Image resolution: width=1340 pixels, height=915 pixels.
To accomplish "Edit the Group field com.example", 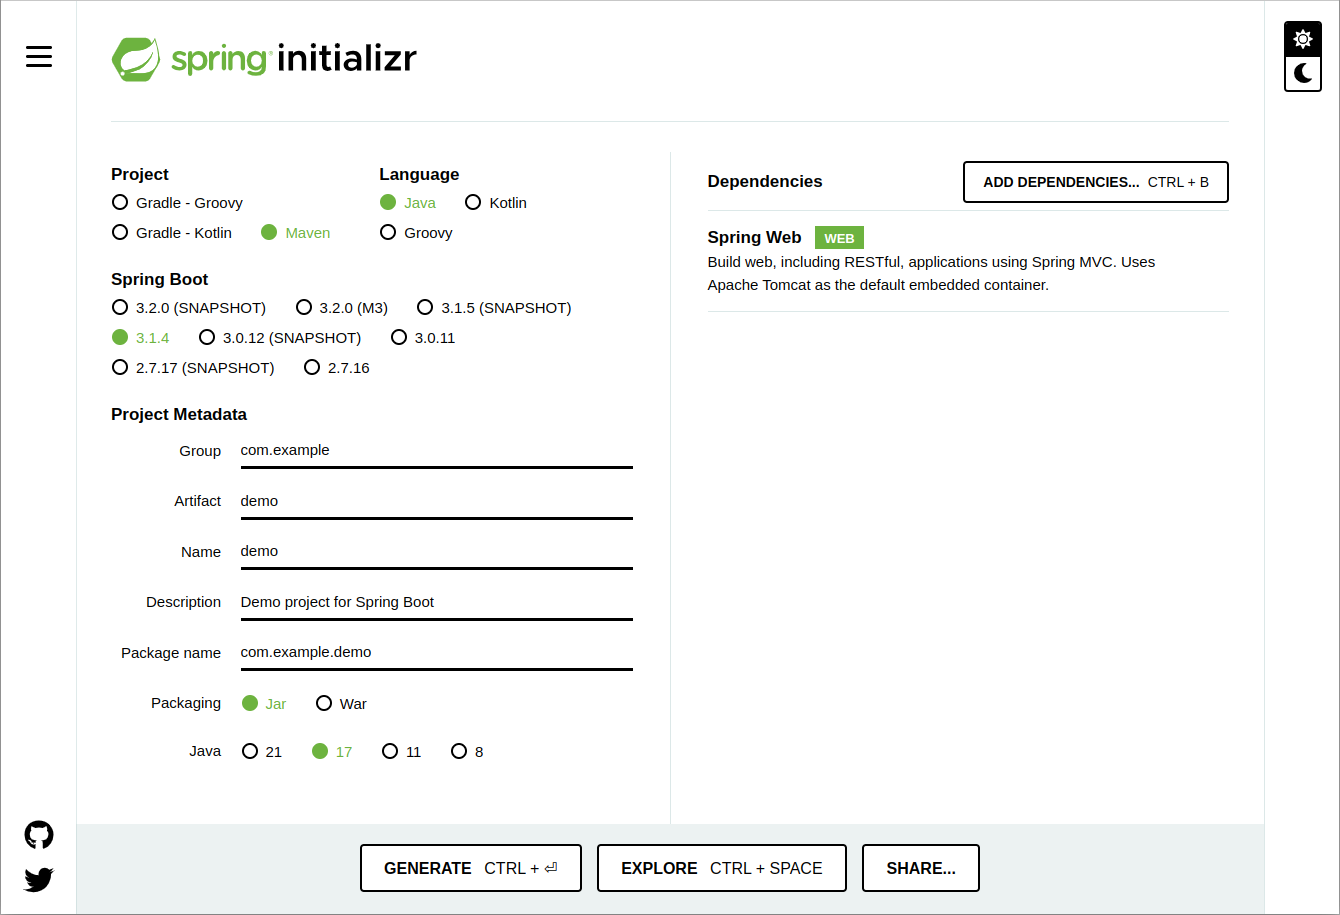I will (437, 451).
